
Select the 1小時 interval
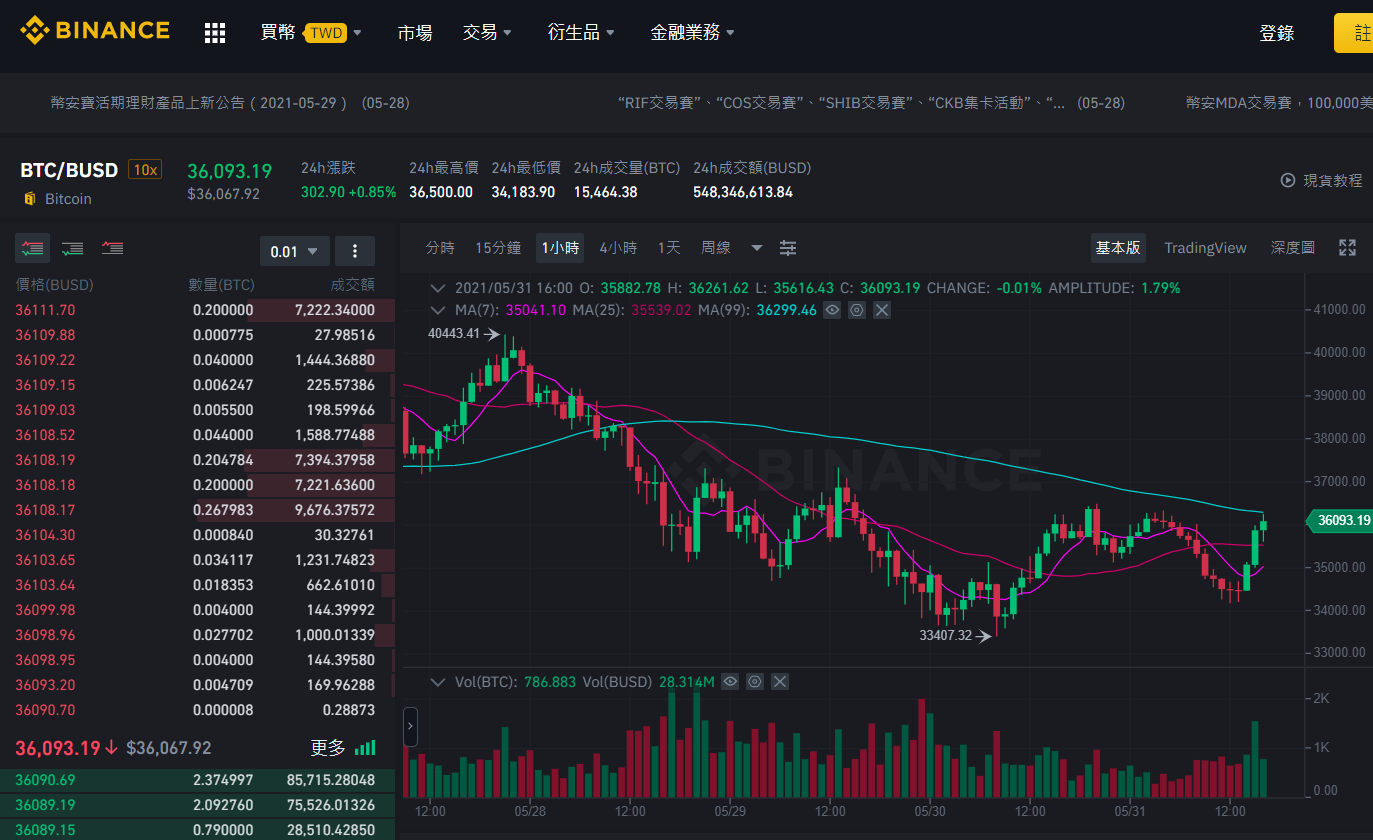click(560, 248)
